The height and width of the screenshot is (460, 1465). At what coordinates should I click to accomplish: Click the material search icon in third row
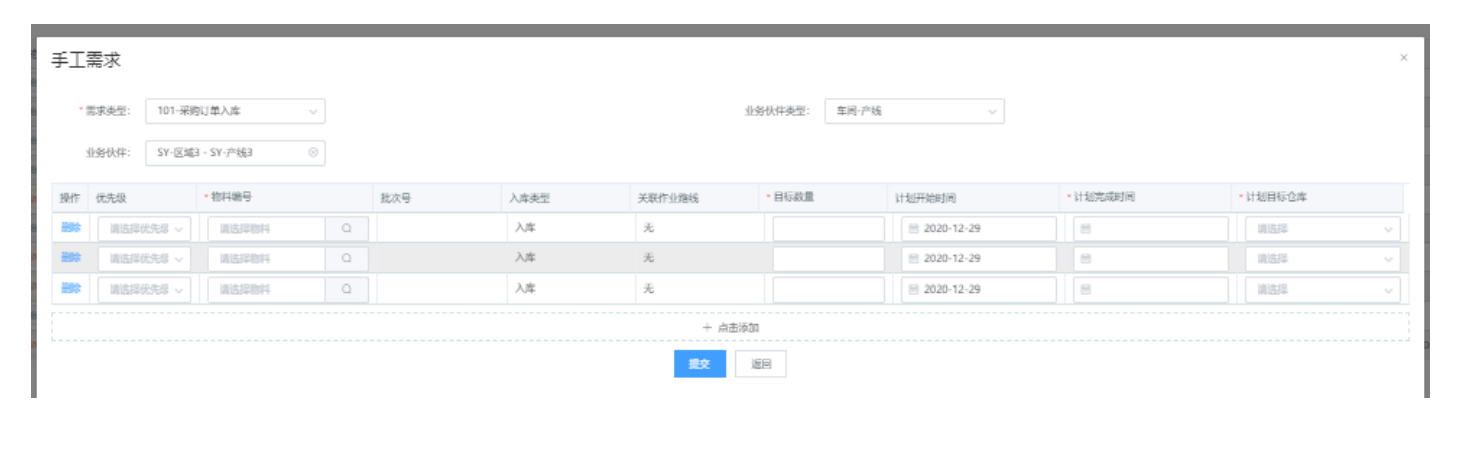tap(347, 289)
